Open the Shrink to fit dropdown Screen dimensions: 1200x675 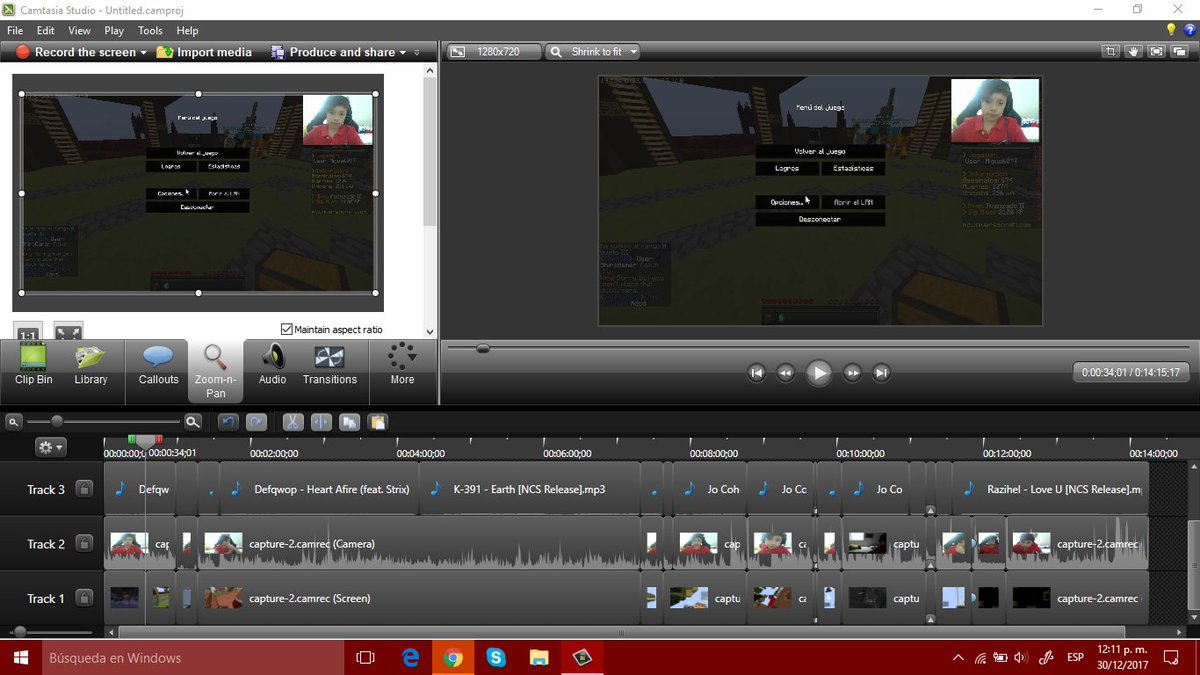point(594,51)
